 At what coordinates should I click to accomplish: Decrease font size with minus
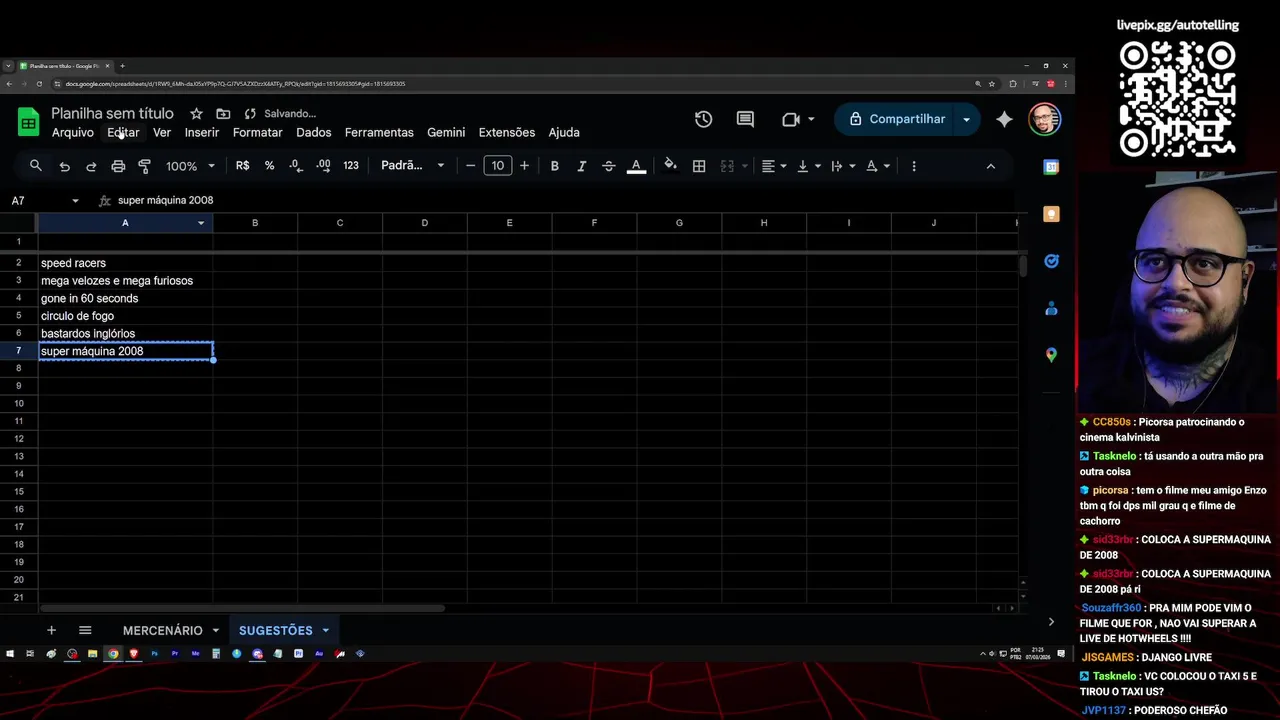tap(470, 166)
